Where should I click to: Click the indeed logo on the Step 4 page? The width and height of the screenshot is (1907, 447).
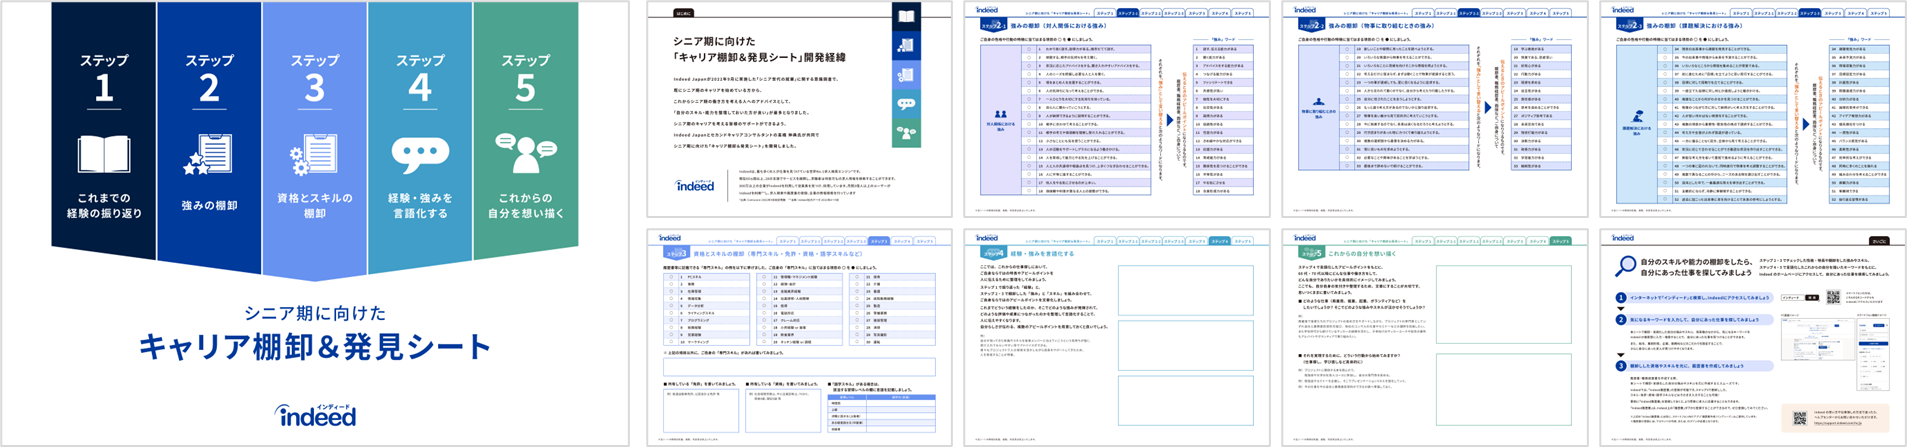987,238
